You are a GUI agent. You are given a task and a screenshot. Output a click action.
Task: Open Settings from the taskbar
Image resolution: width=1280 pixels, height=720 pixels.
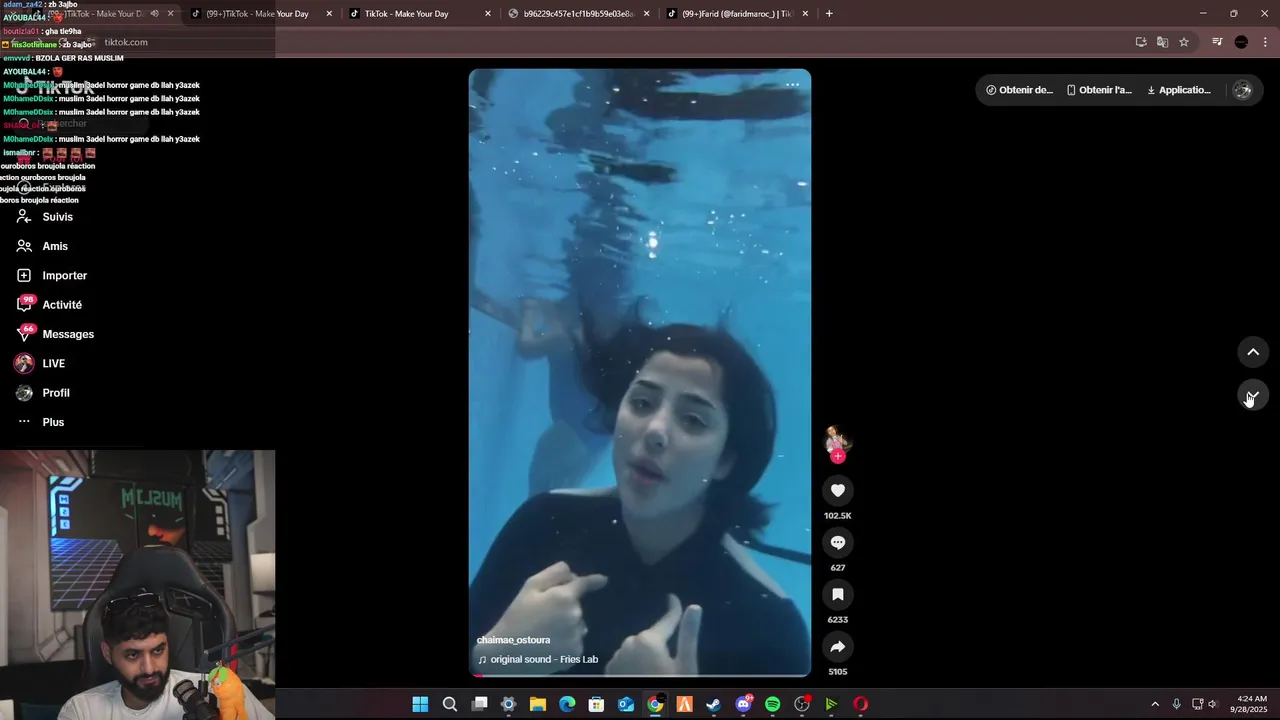coord(508,704)
